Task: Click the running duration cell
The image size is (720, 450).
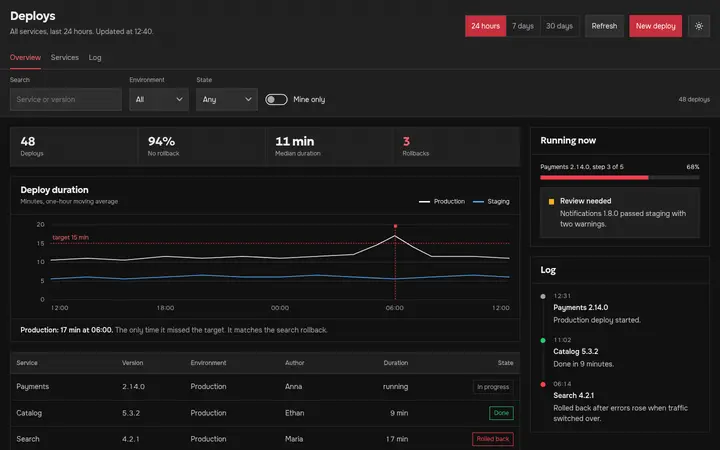Action: 395,387
